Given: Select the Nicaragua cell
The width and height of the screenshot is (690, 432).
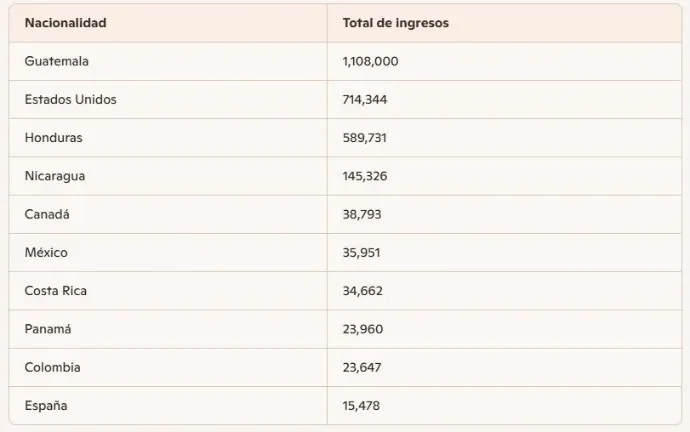Looking at the screenshot, I should (x=55, y=176).
